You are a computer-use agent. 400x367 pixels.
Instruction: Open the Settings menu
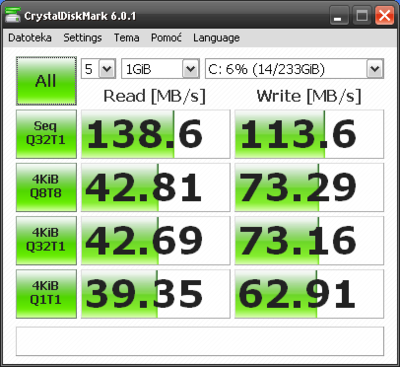[83, 38]
